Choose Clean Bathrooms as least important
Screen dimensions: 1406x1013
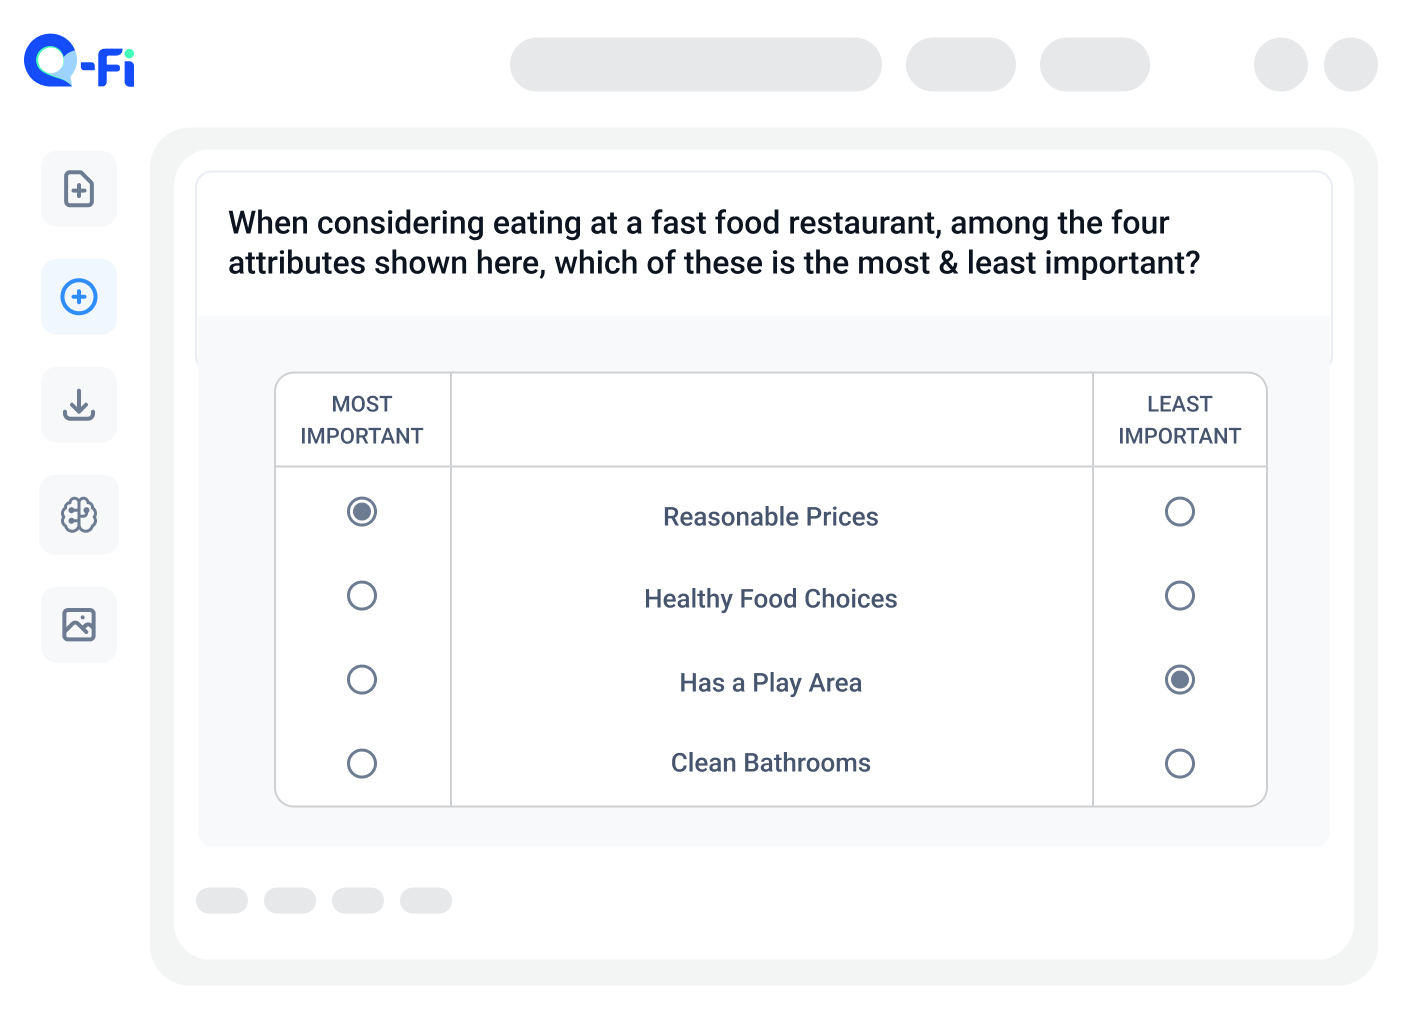1180,764
